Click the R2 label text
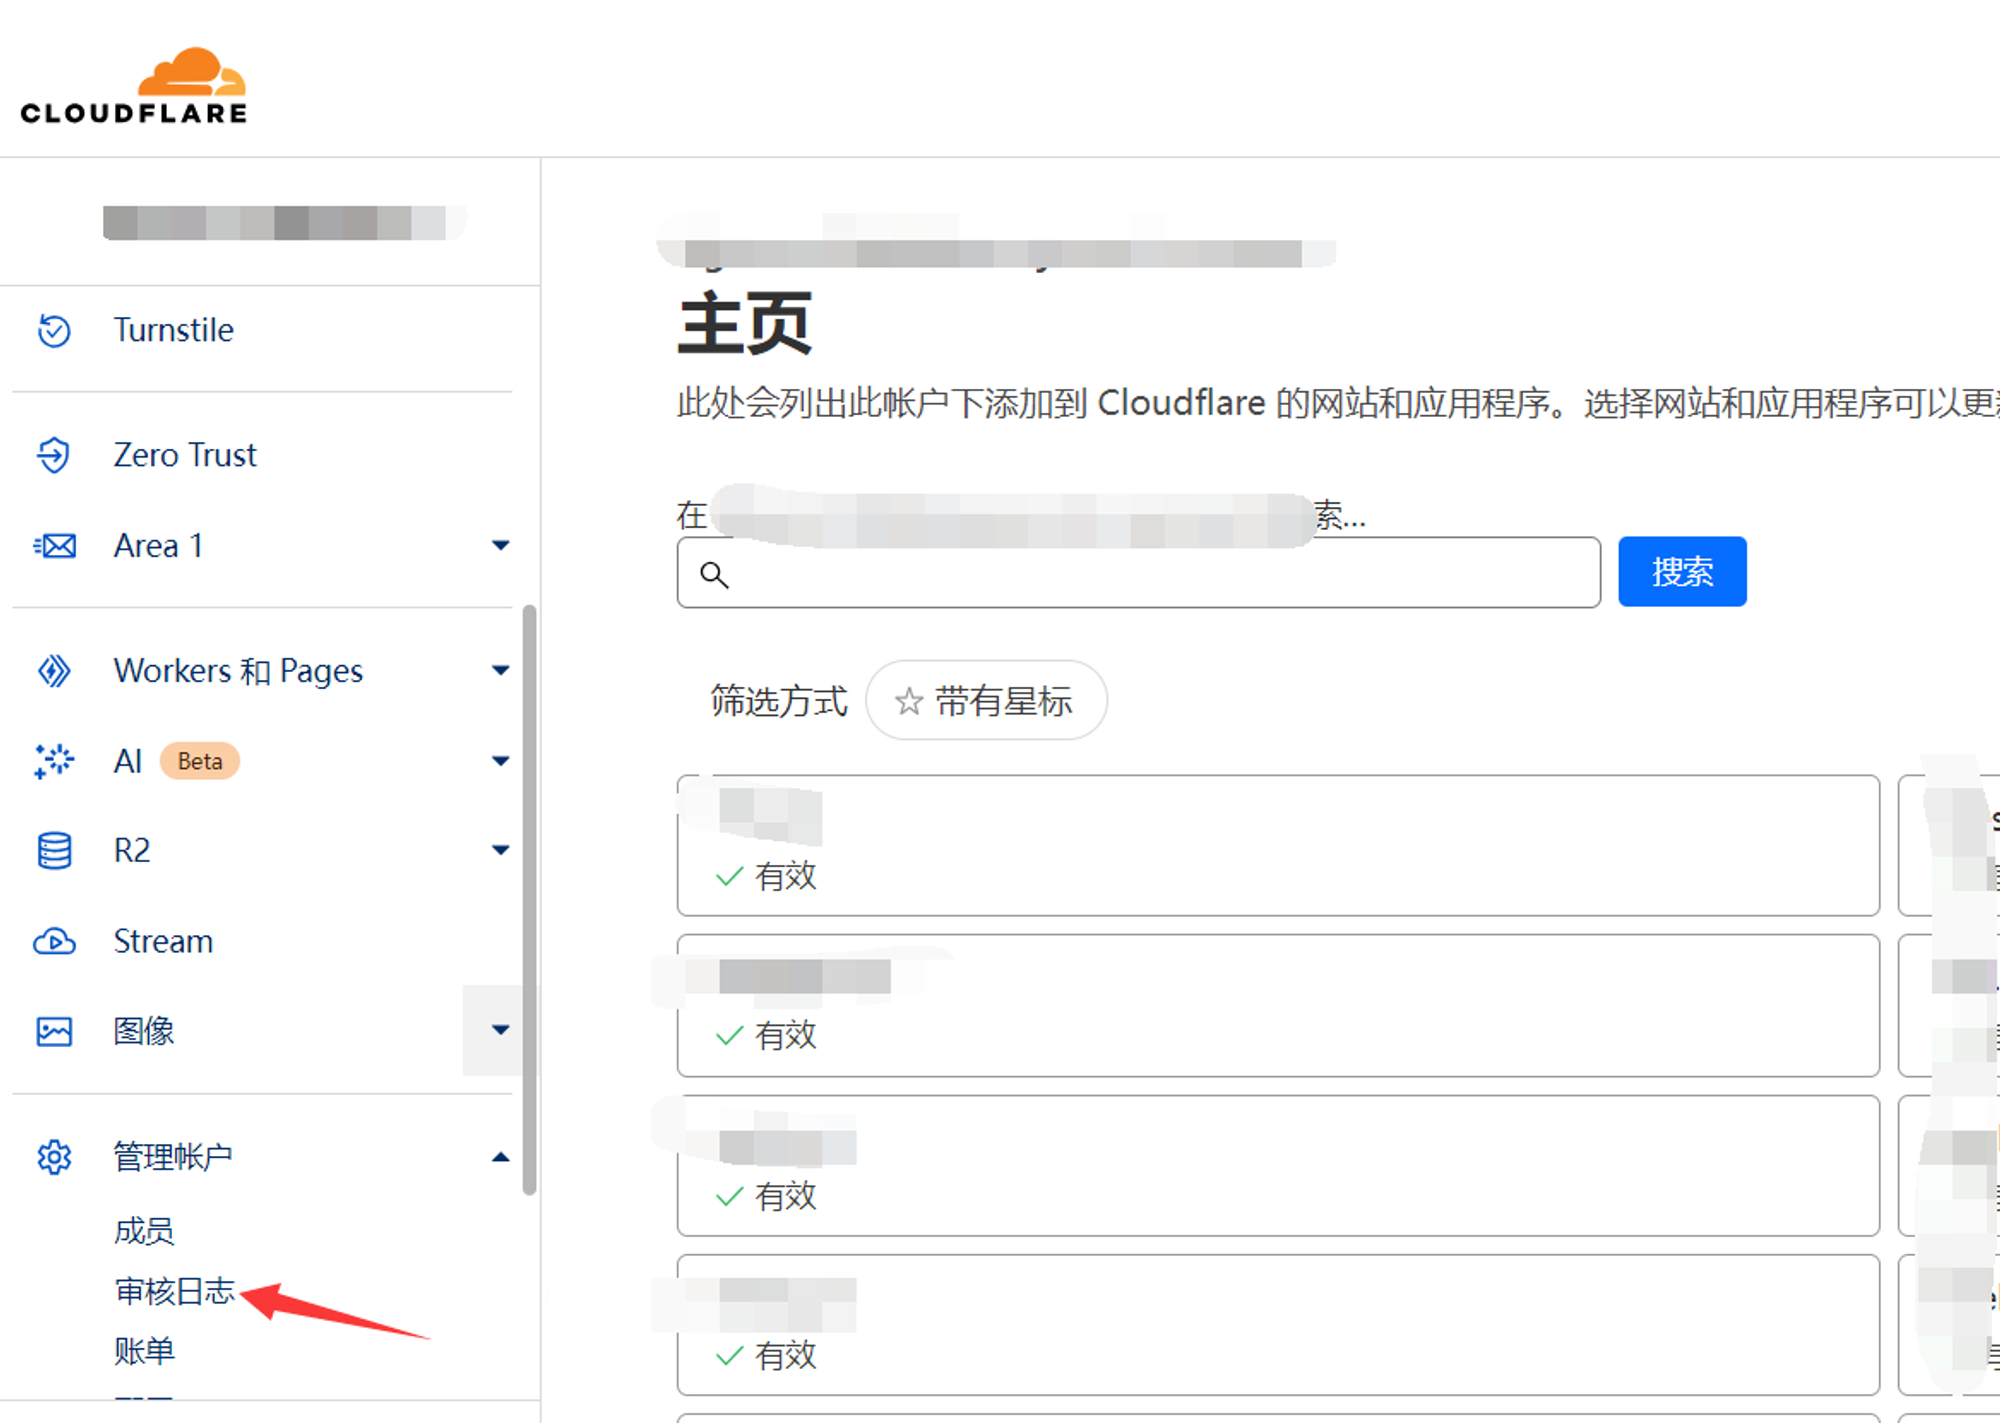 click(x=132, y=850)
